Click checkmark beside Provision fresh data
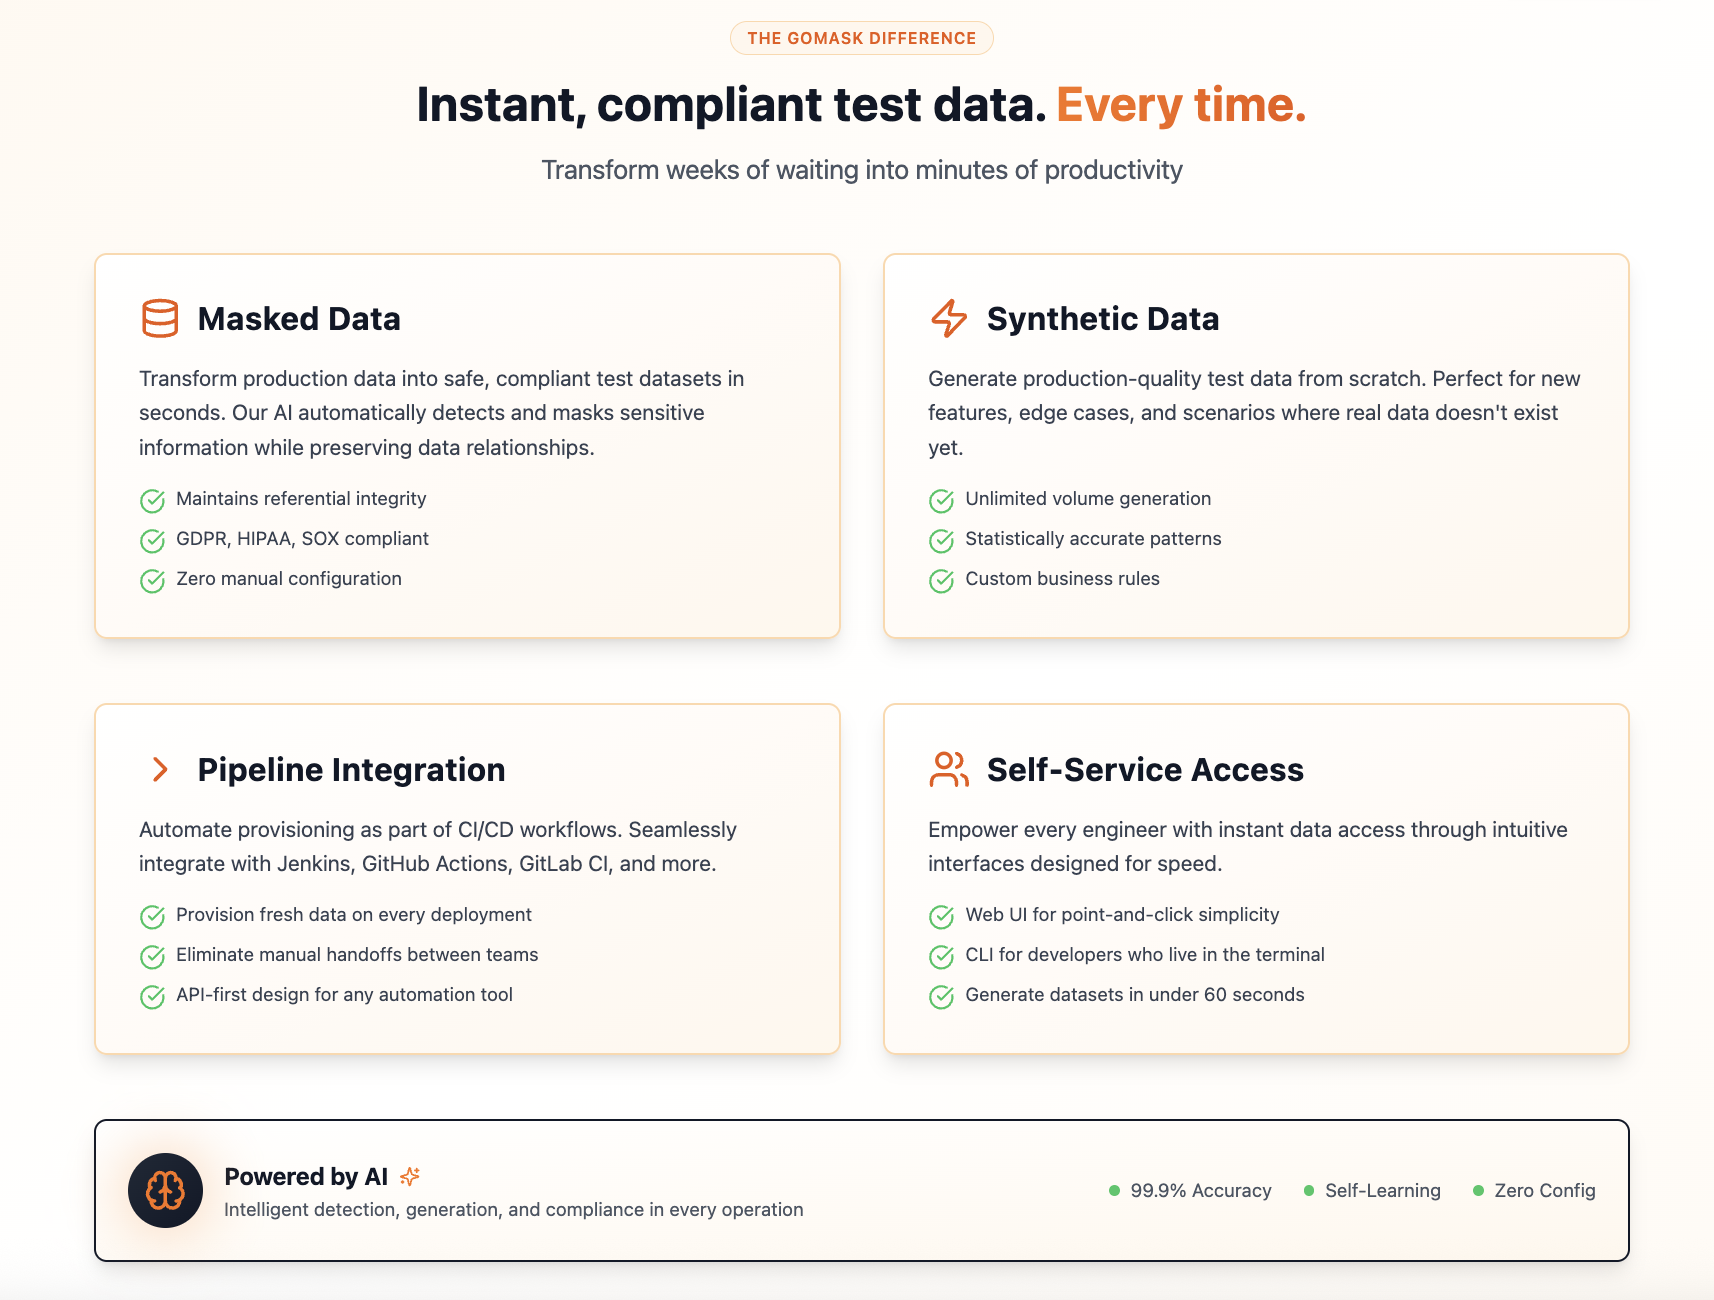 [152, 916]
